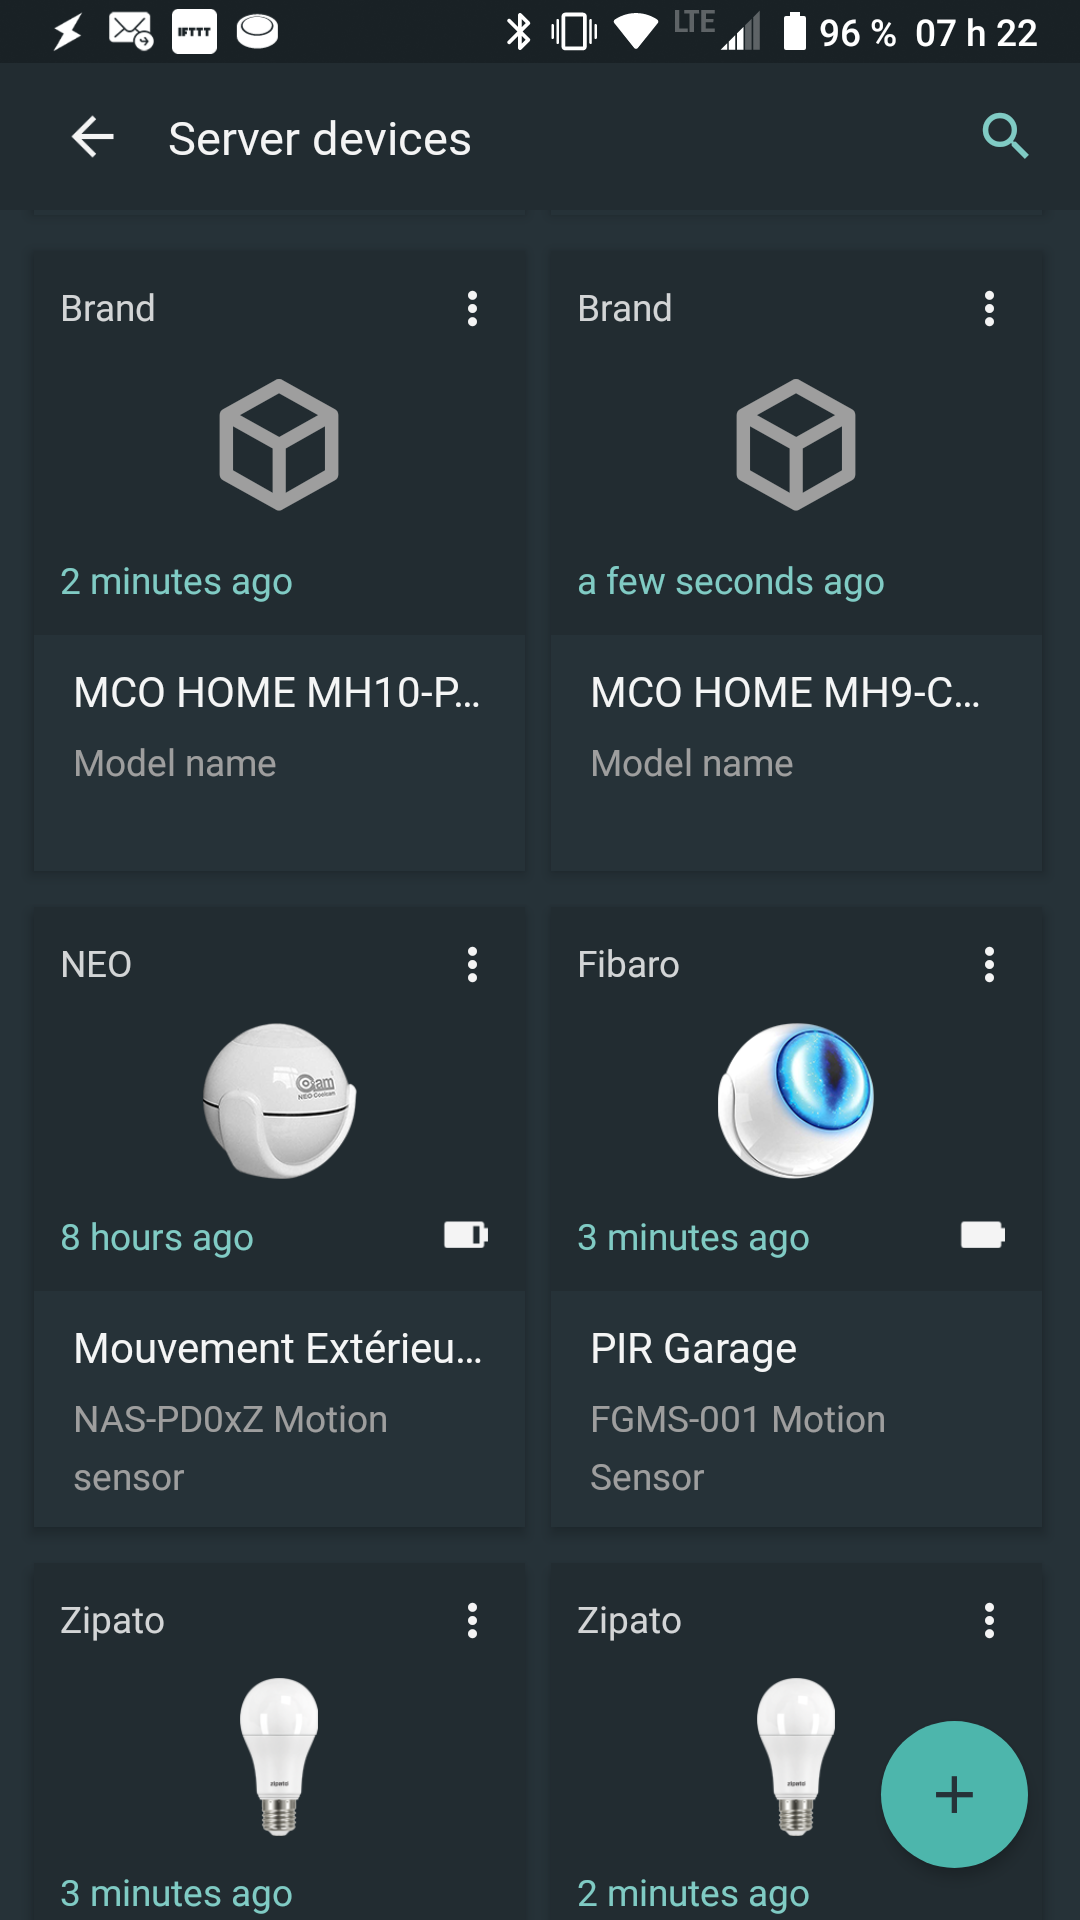The width and height of the screenshot is (1080, 1920).
Task: Open search in Server devices
Action: click(x=1005, y=137)
